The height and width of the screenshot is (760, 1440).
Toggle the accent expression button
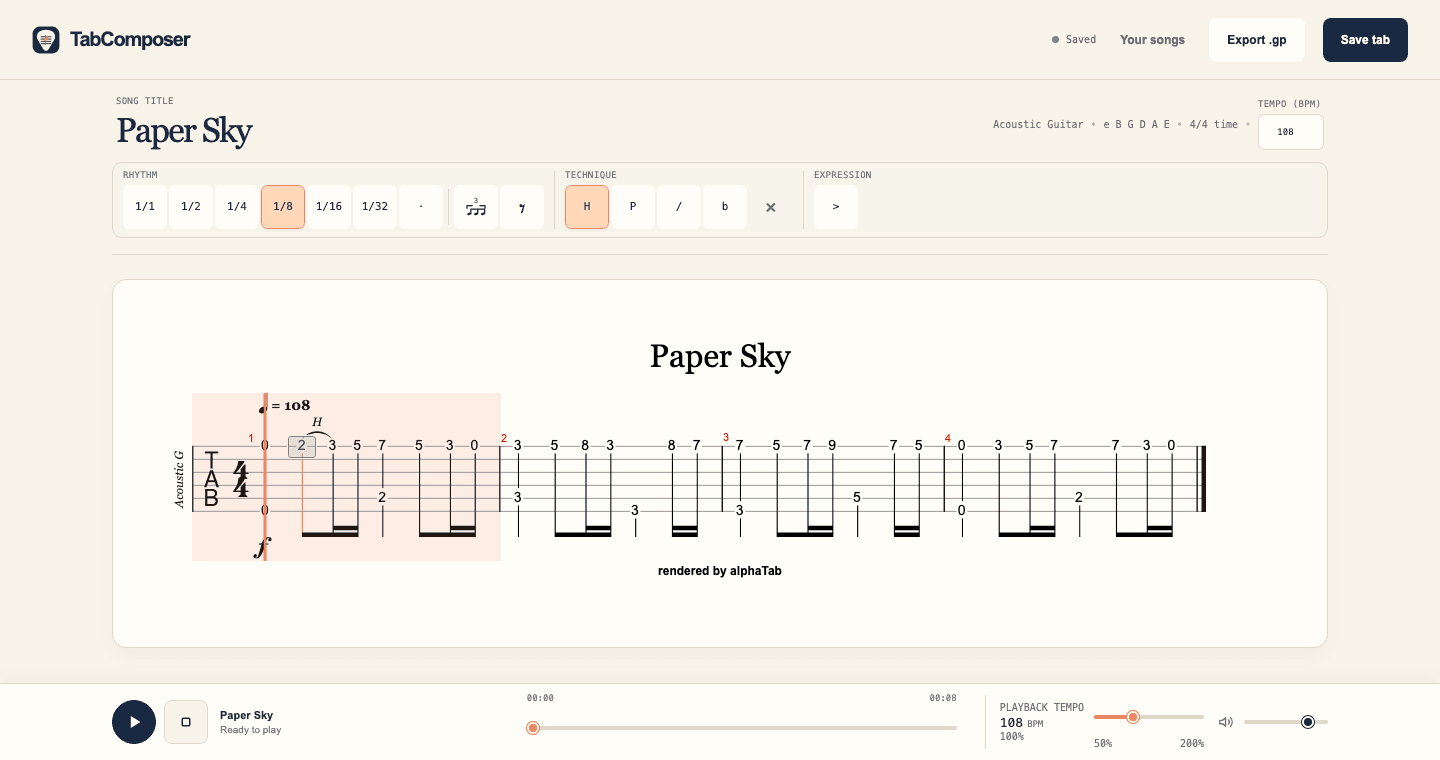click(x=836, y=207)
